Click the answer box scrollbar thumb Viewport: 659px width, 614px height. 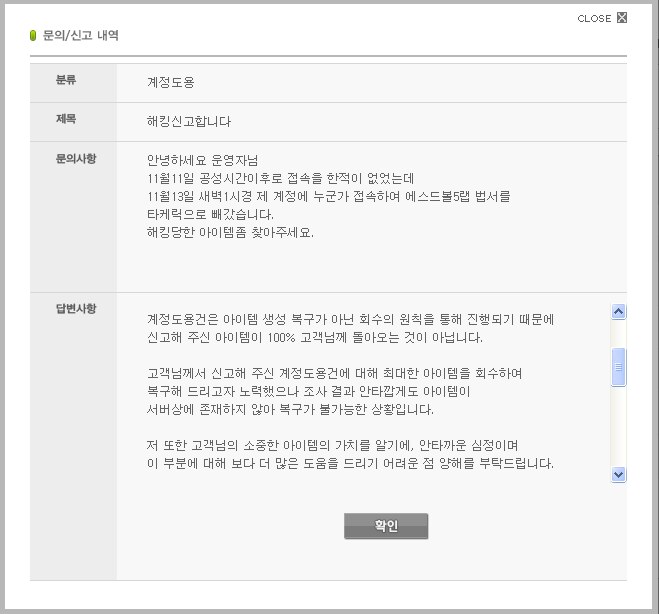pyautogui.click(x=618, y=367)
